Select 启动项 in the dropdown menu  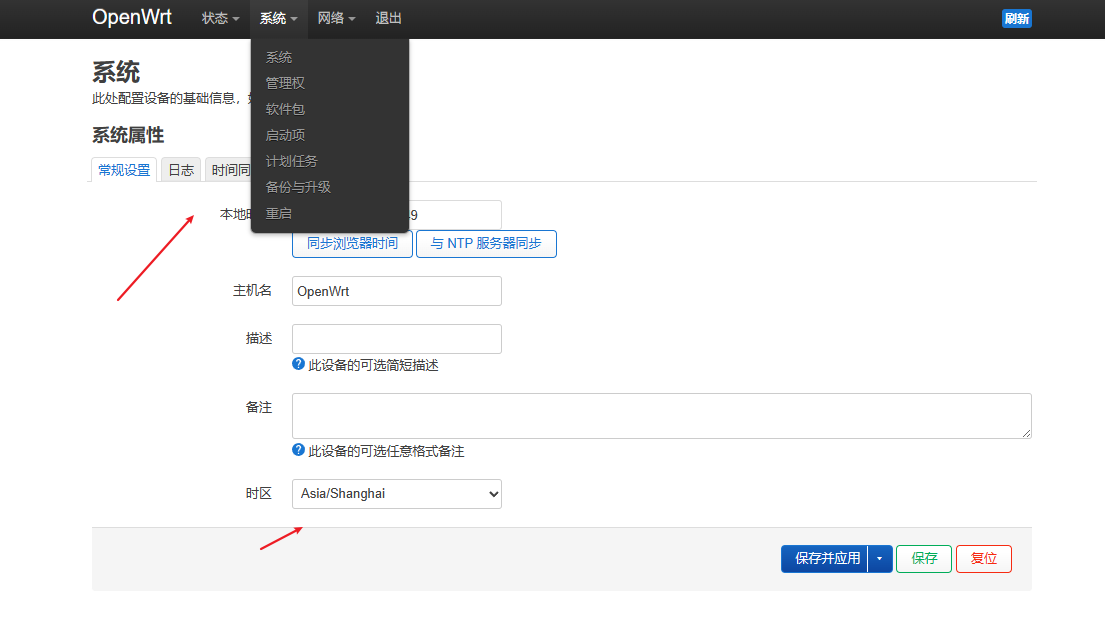coord(285,135)
